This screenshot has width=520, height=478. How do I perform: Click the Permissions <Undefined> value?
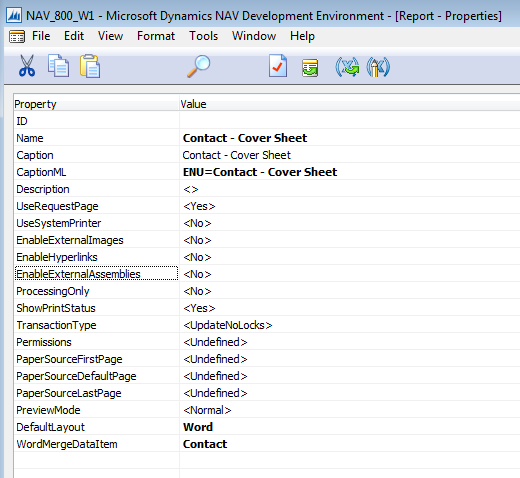click(215, 342)
